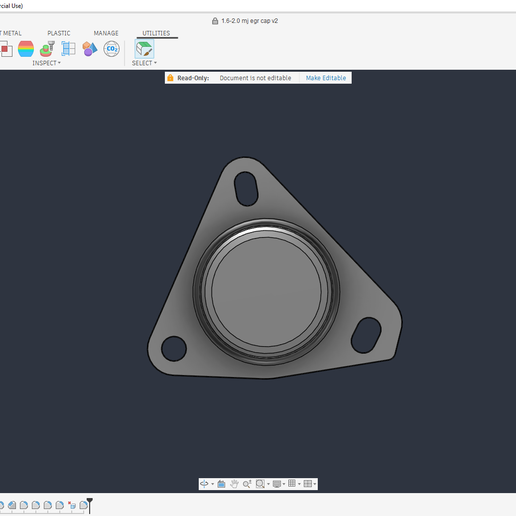
Task: Select the bottom-left round mounting hole
Action: [x=174, y=348]
